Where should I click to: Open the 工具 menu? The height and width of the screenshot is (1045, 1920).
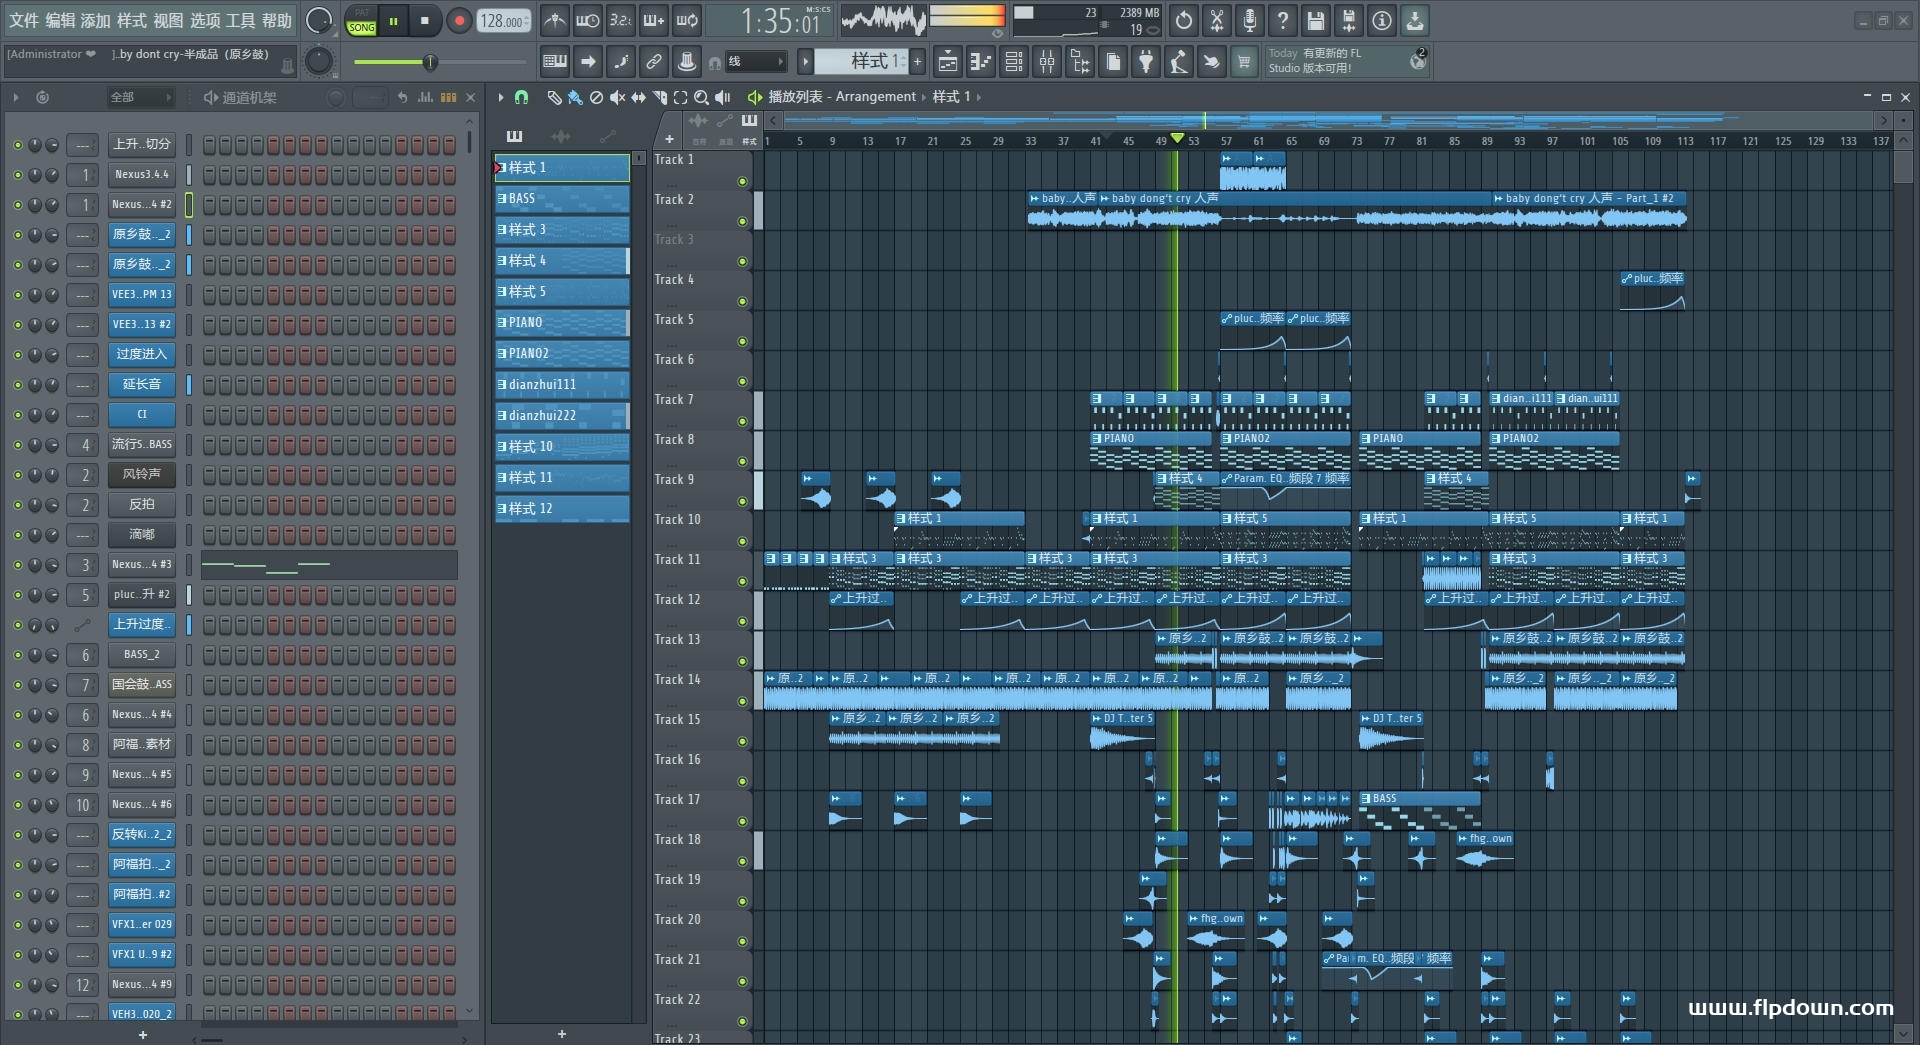click(240, 21)
